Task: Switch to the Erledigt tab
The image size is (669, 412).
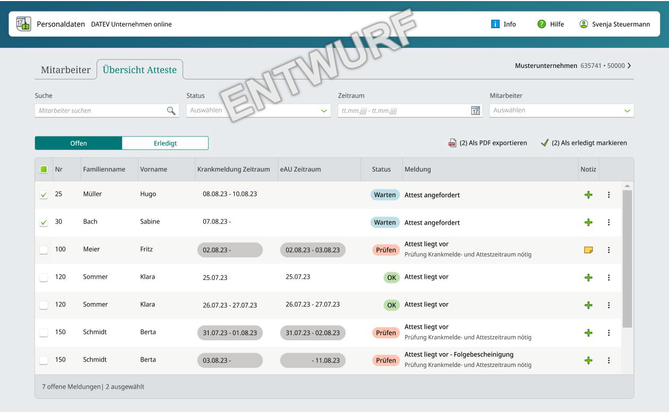Action: pos(165,143)
